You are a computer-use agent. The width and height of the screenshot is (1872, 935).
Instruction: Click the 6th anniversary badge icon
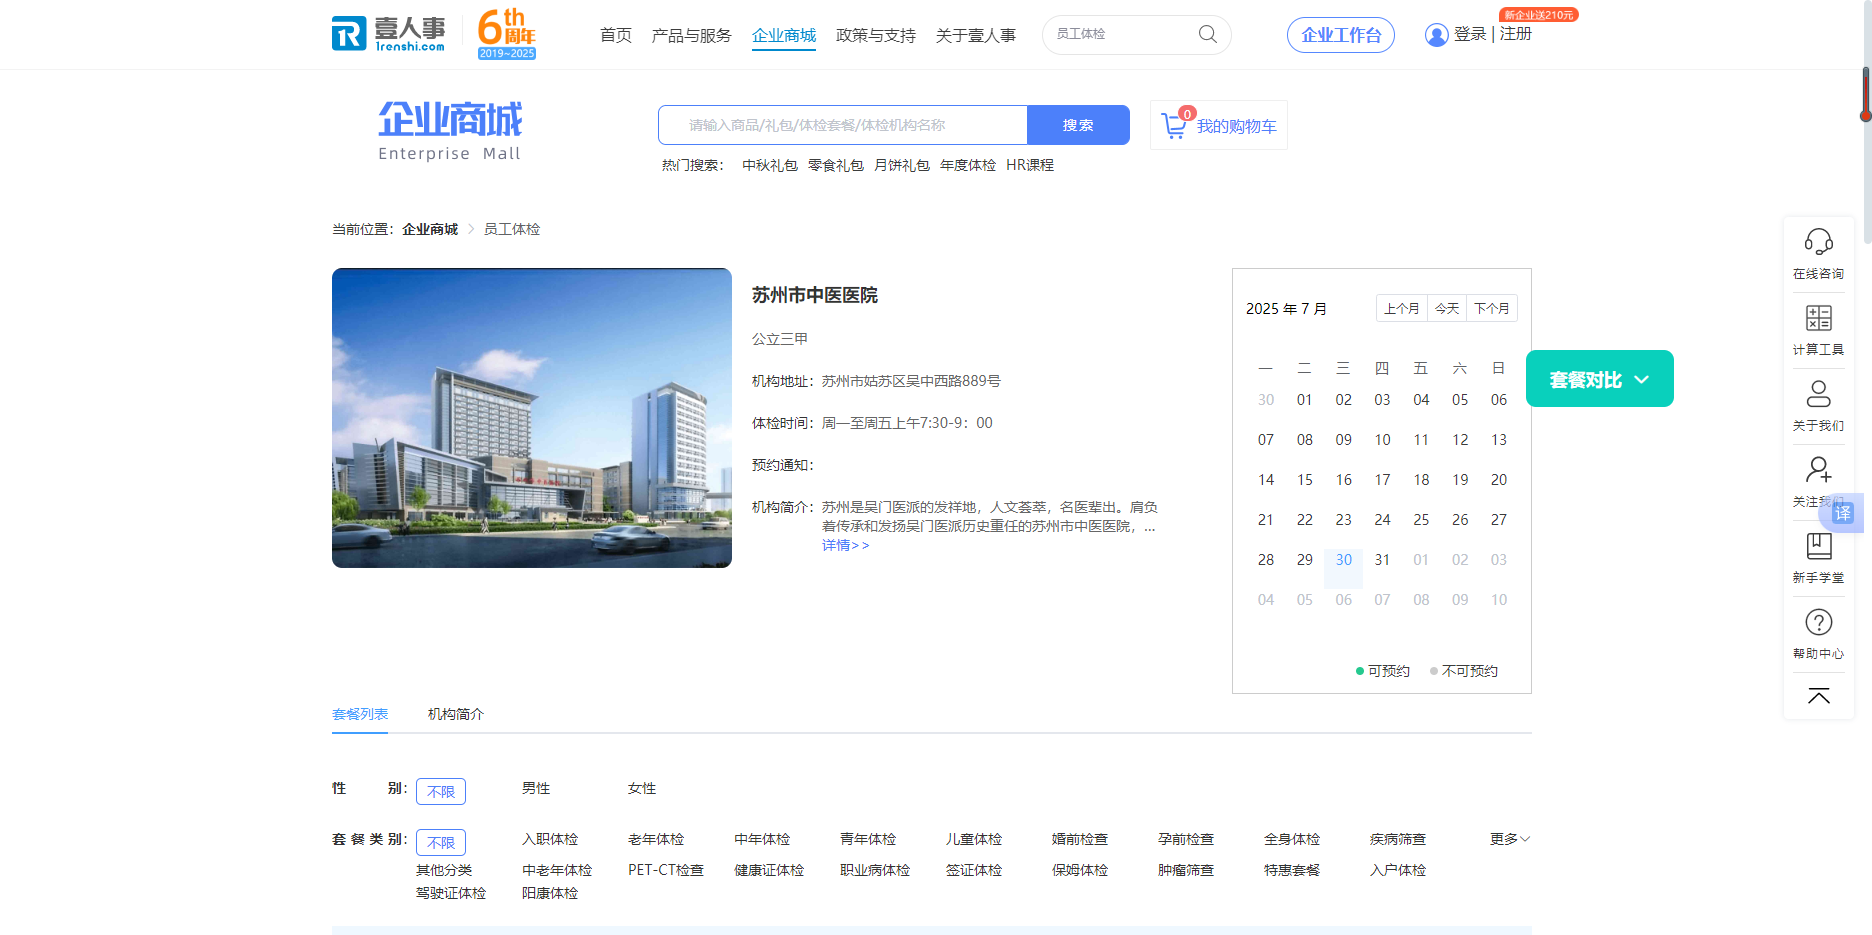[x=507, y=34]
